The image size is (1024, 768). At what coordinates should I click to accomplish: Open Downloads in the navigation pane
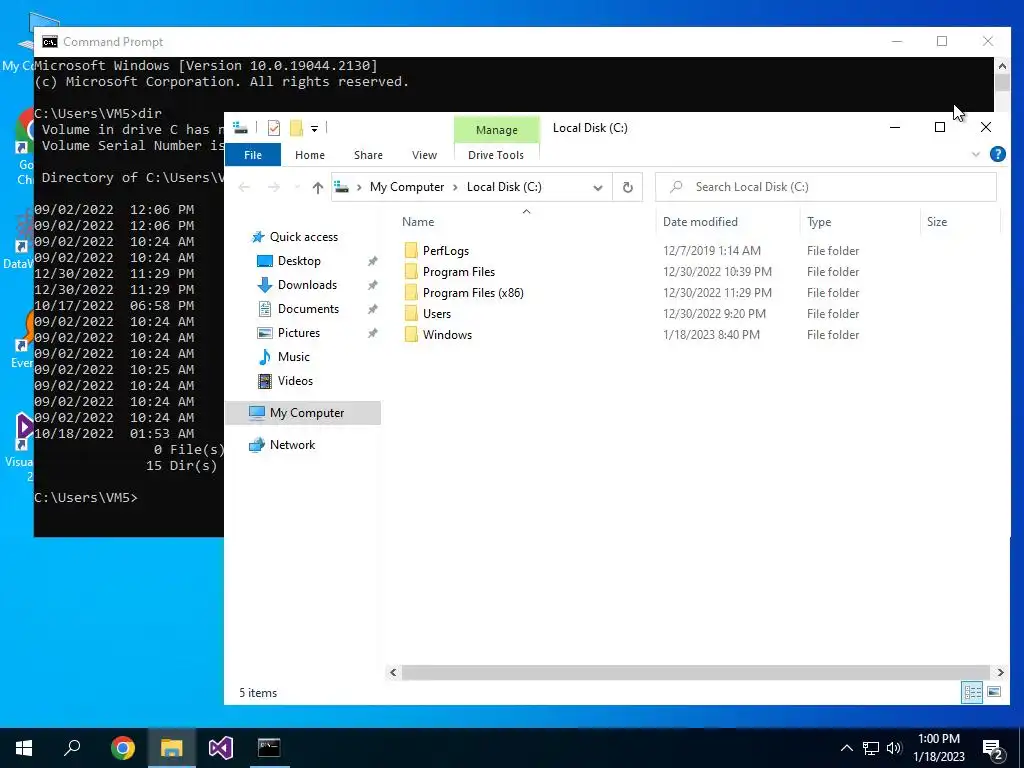pyautogui.click(x=307, y=285)
